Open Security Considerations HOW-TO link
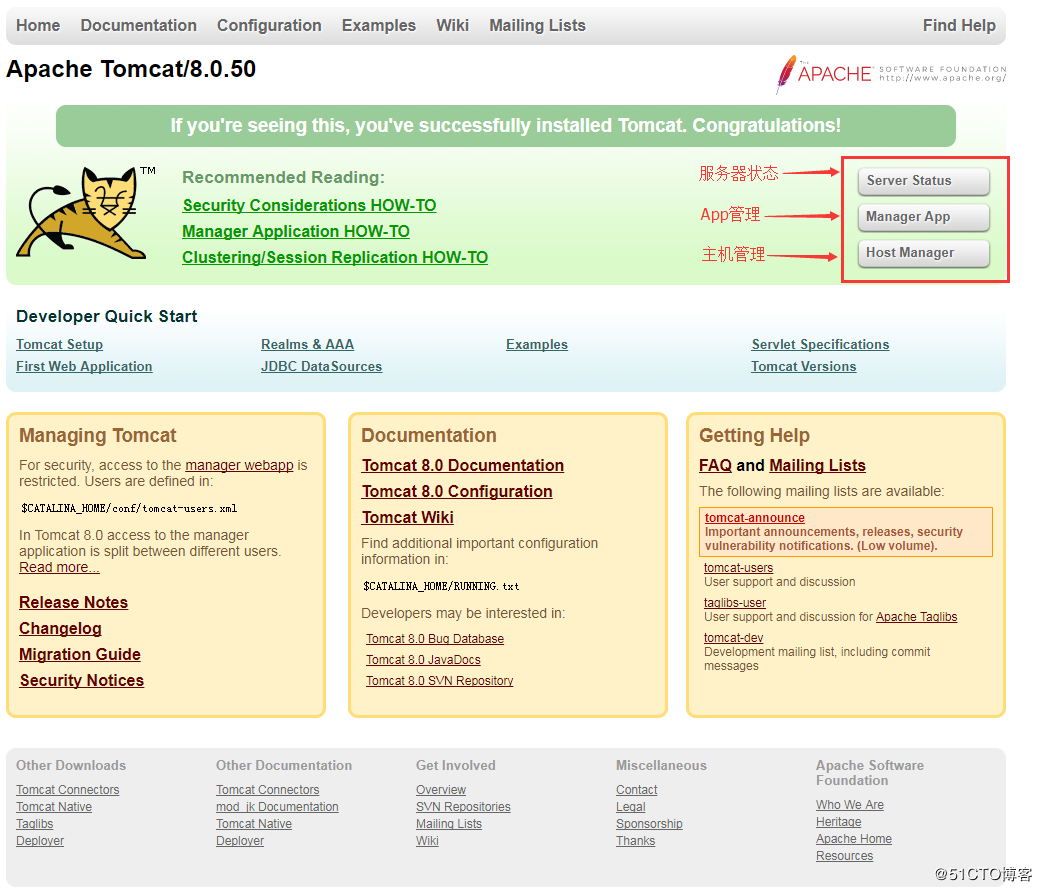This screenshot has width=1042, height=891. 309,205
